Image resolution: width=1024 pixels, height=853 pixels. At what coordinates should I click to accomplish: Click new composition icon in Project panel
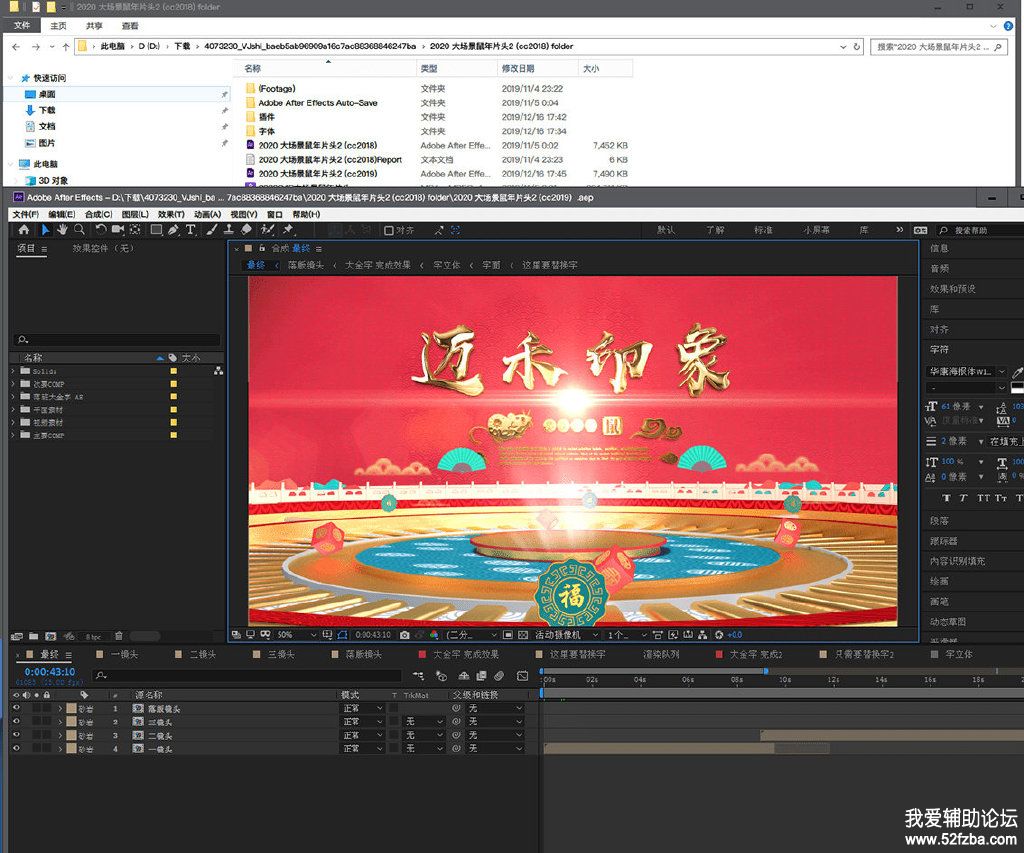click(x=50, y=636)
